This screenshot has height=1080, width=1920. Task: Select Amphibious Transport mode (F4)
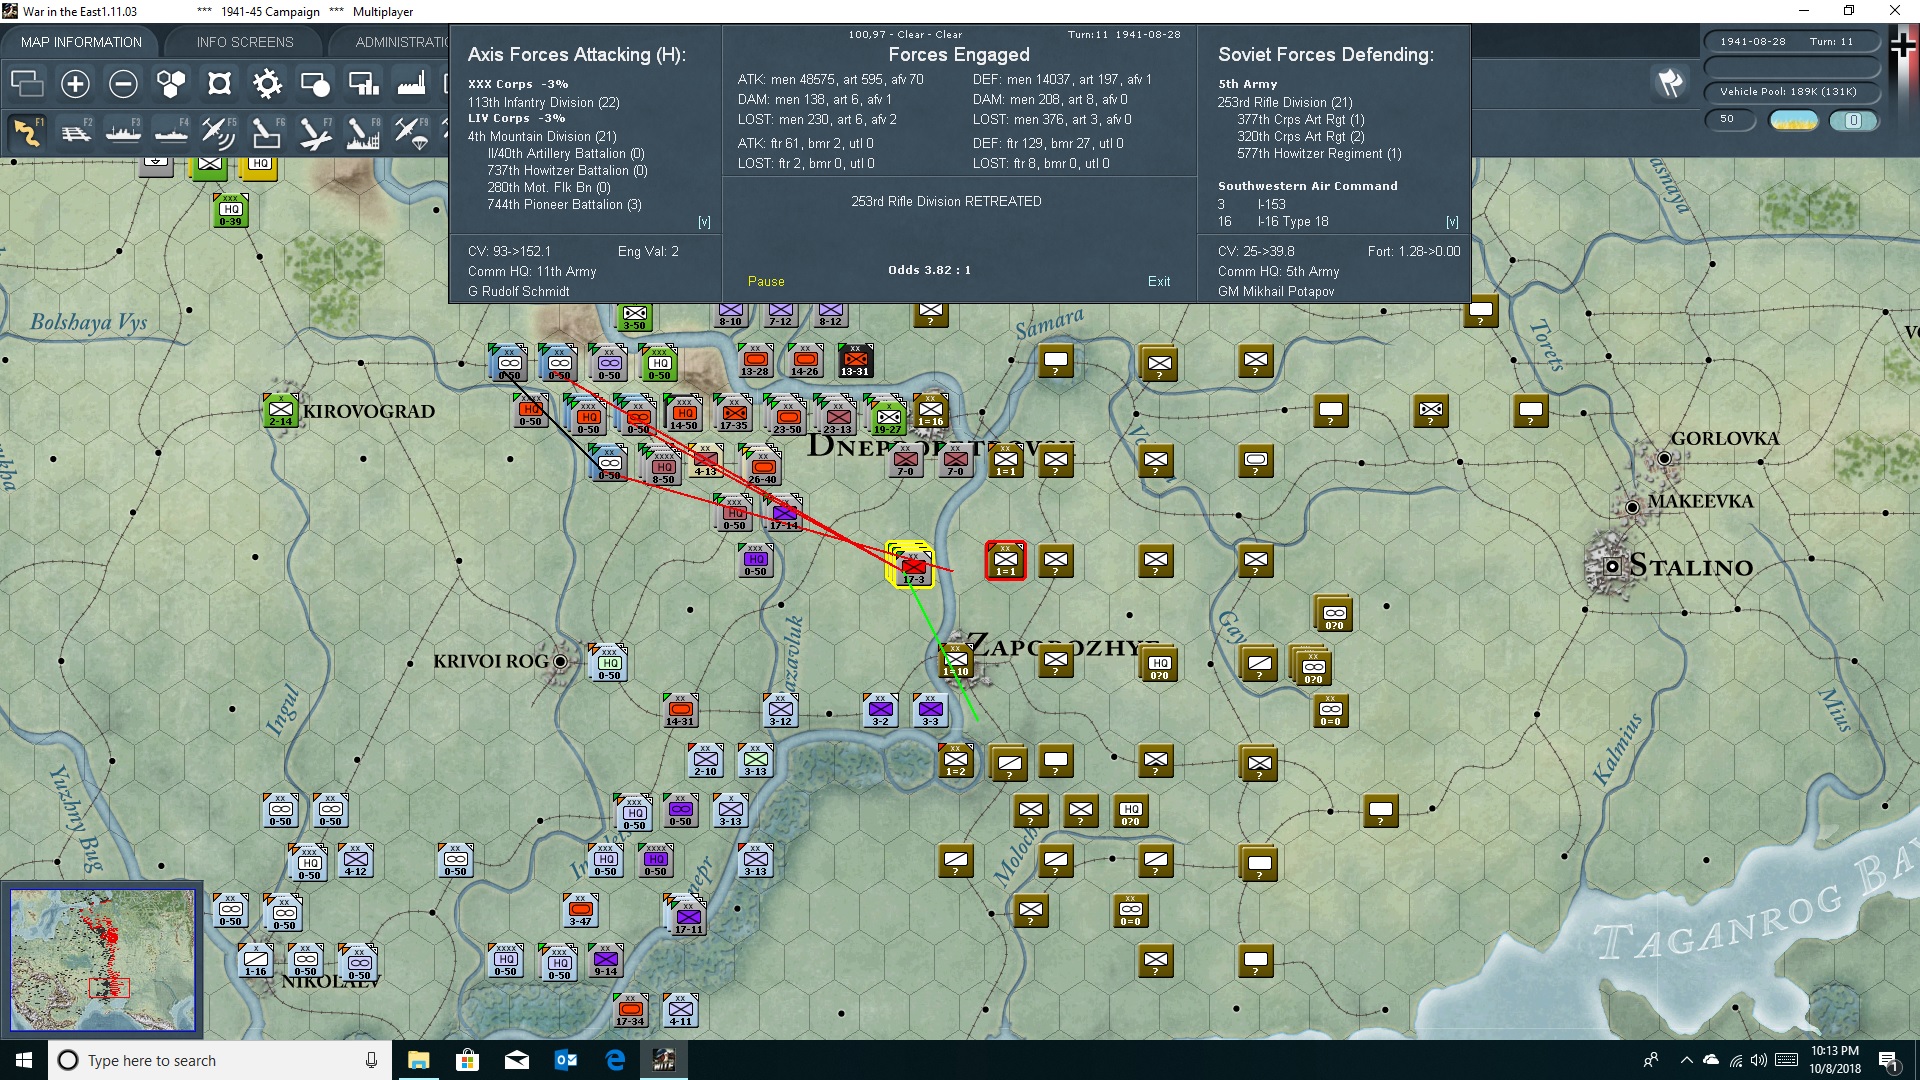[171, 132]
